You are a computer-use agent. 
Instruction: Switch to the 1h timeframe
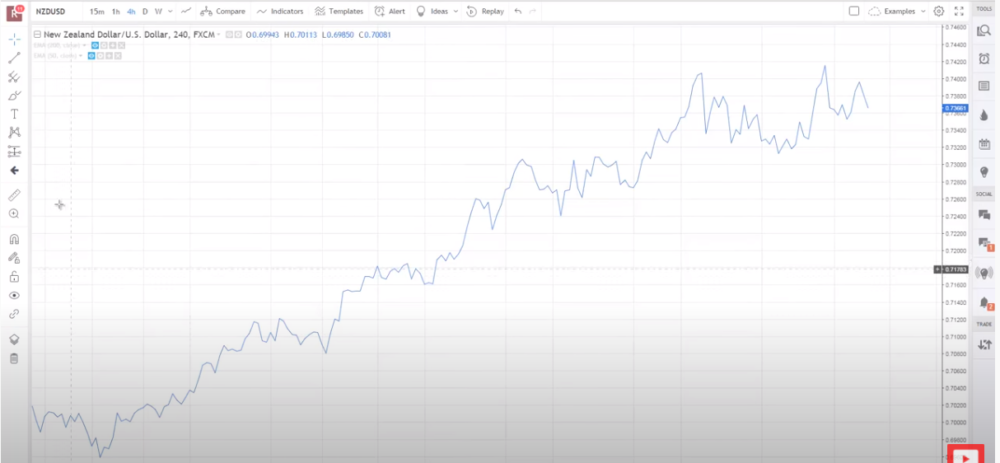pyautogui.click(x=115, y=11)
